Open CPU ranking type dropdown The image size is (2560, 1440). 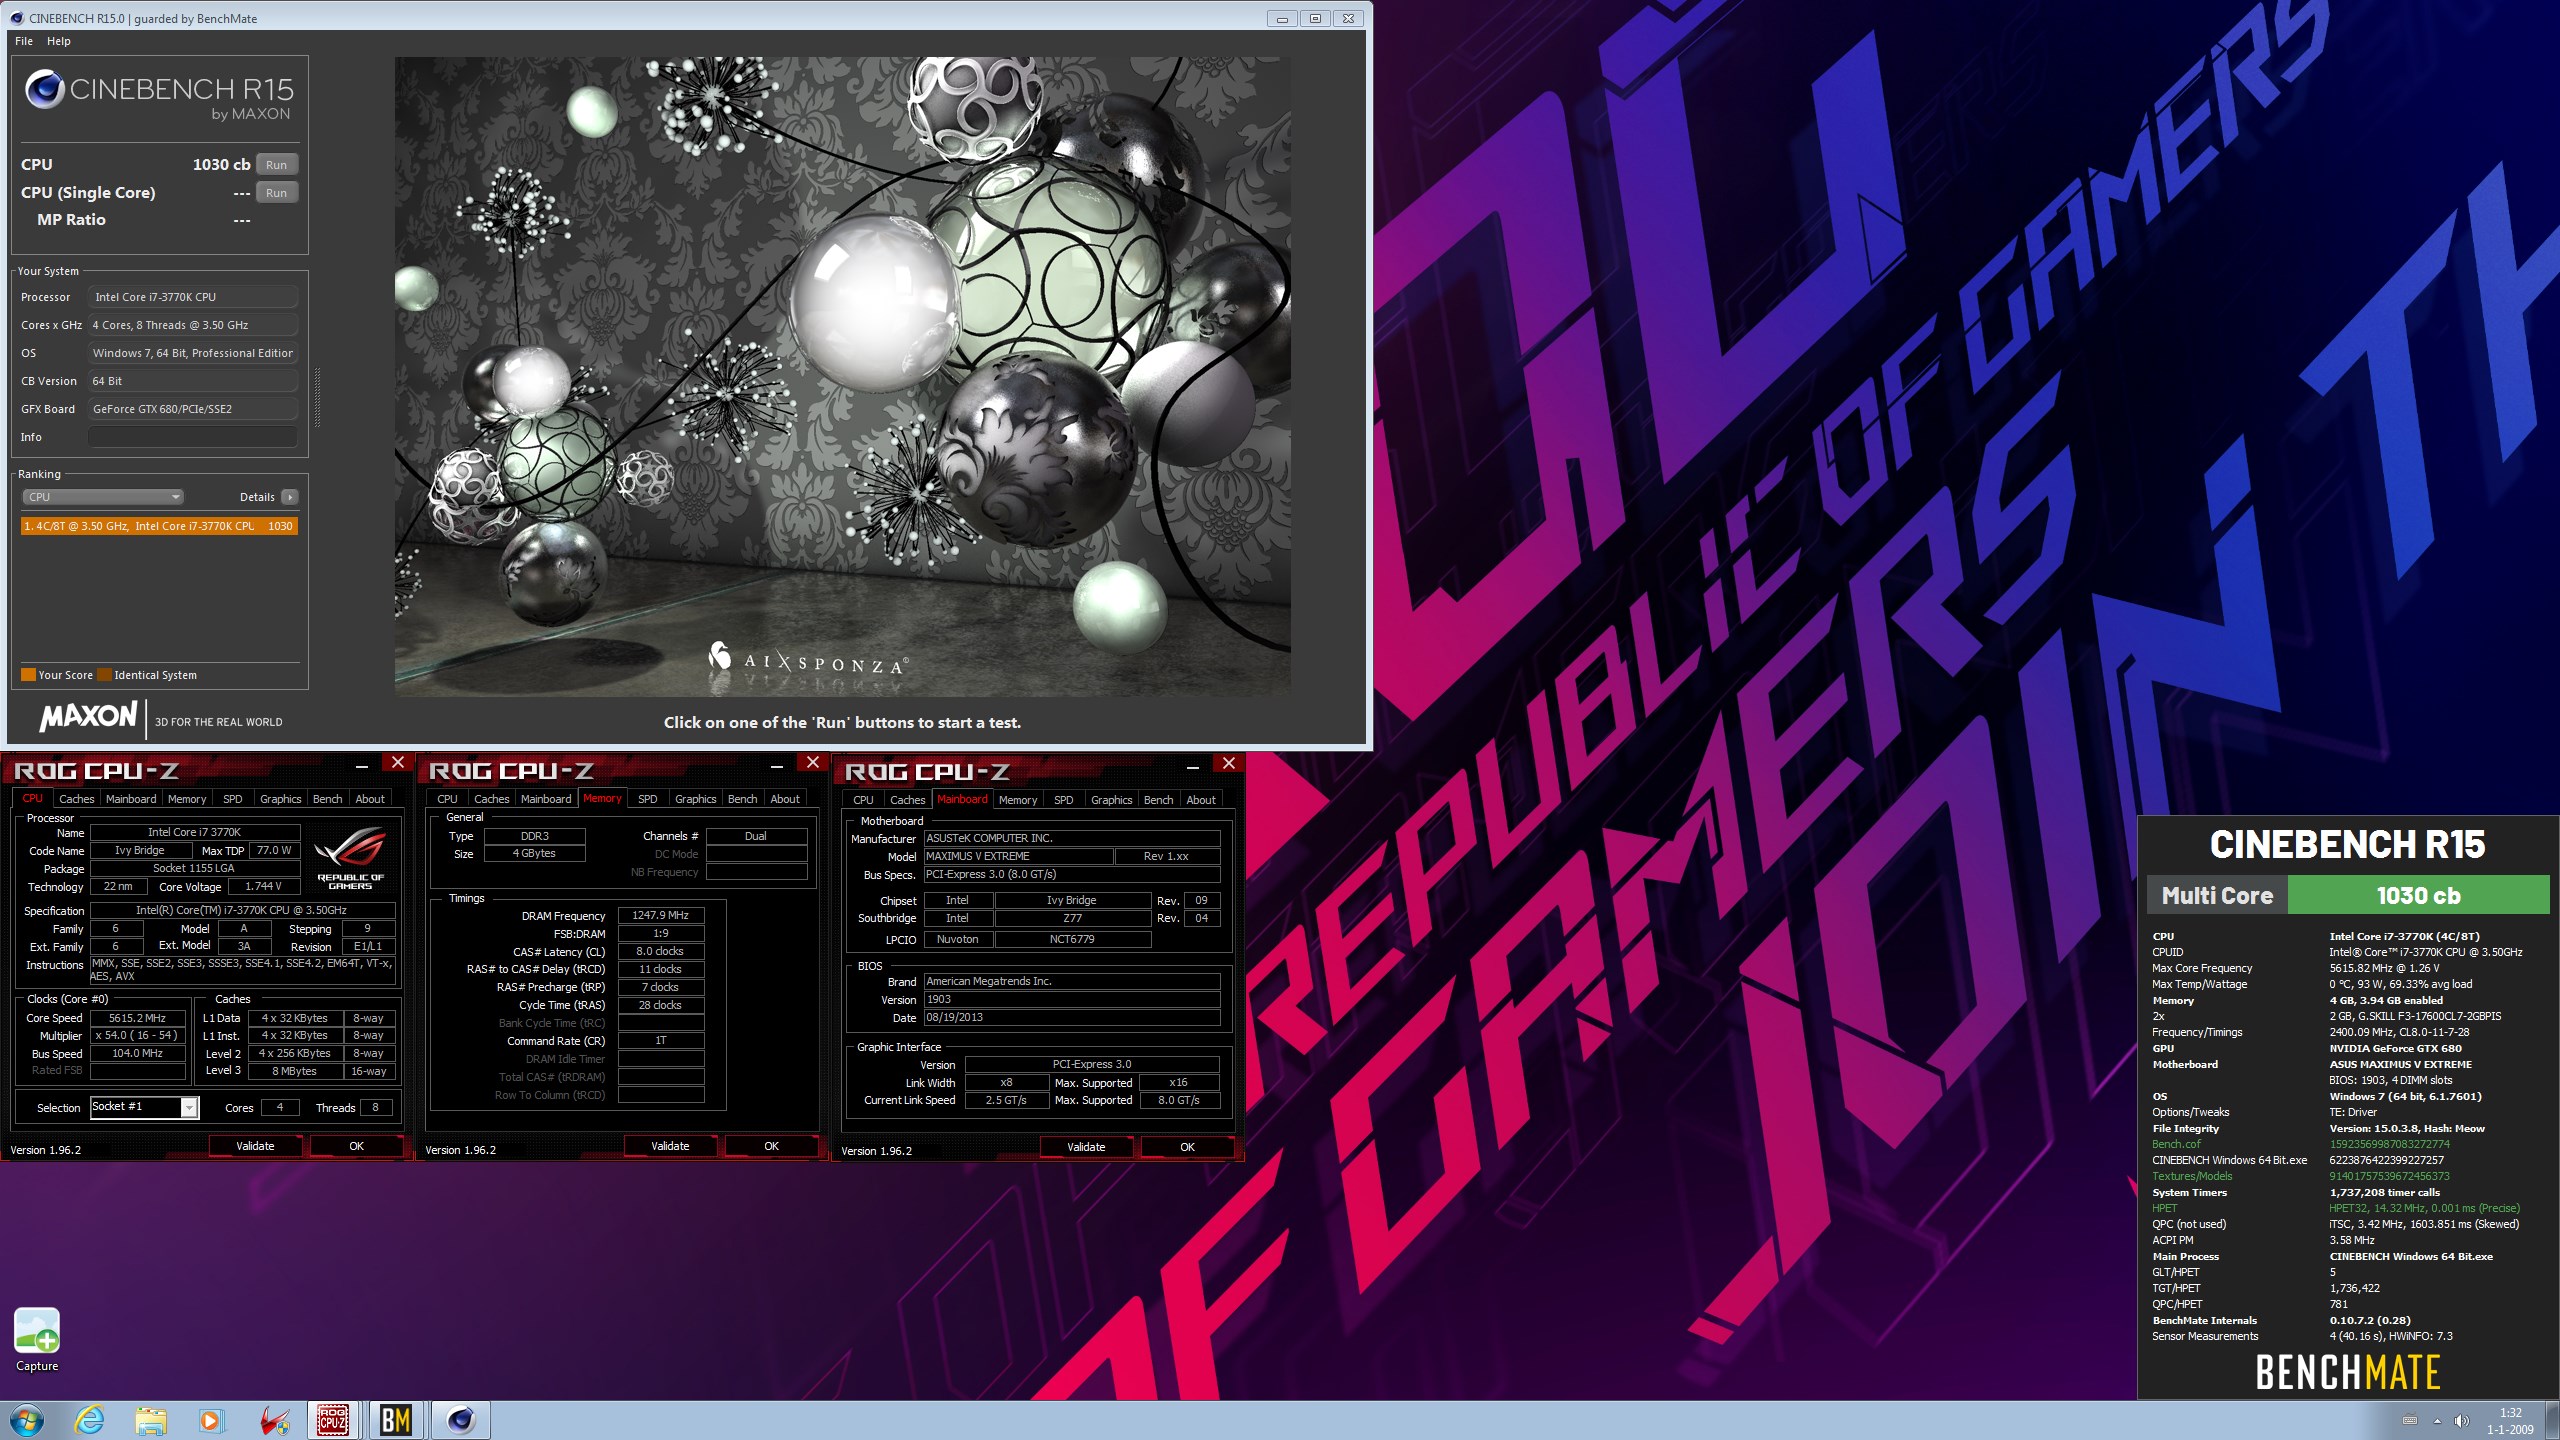[x=103, y=497]
